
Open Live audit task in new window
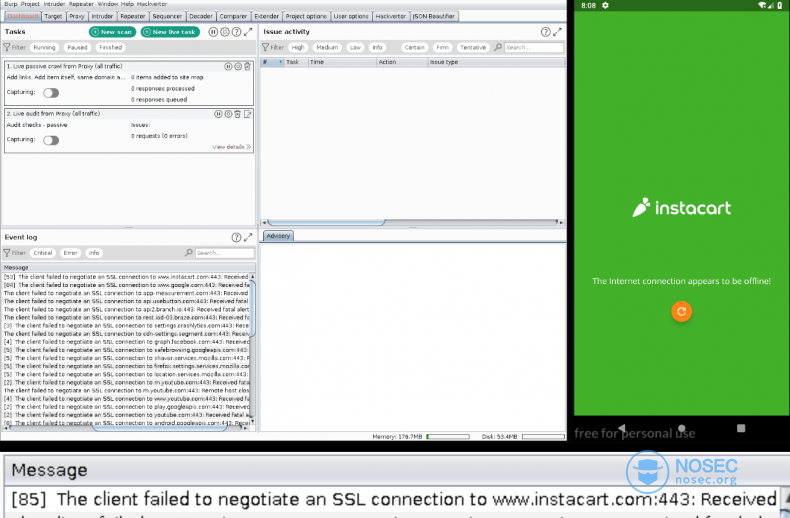click(x=247, y=114)
